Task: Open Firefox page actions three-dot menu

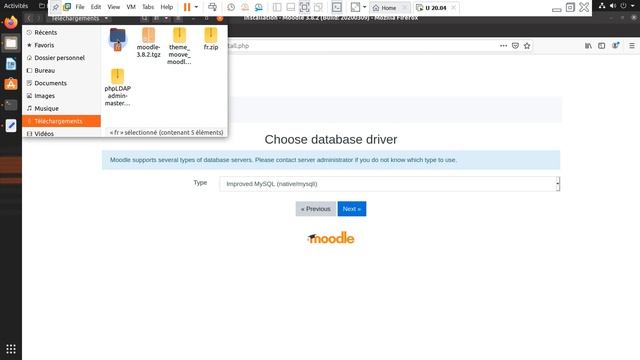Action: pyautogui.click(x=503, y=46)
